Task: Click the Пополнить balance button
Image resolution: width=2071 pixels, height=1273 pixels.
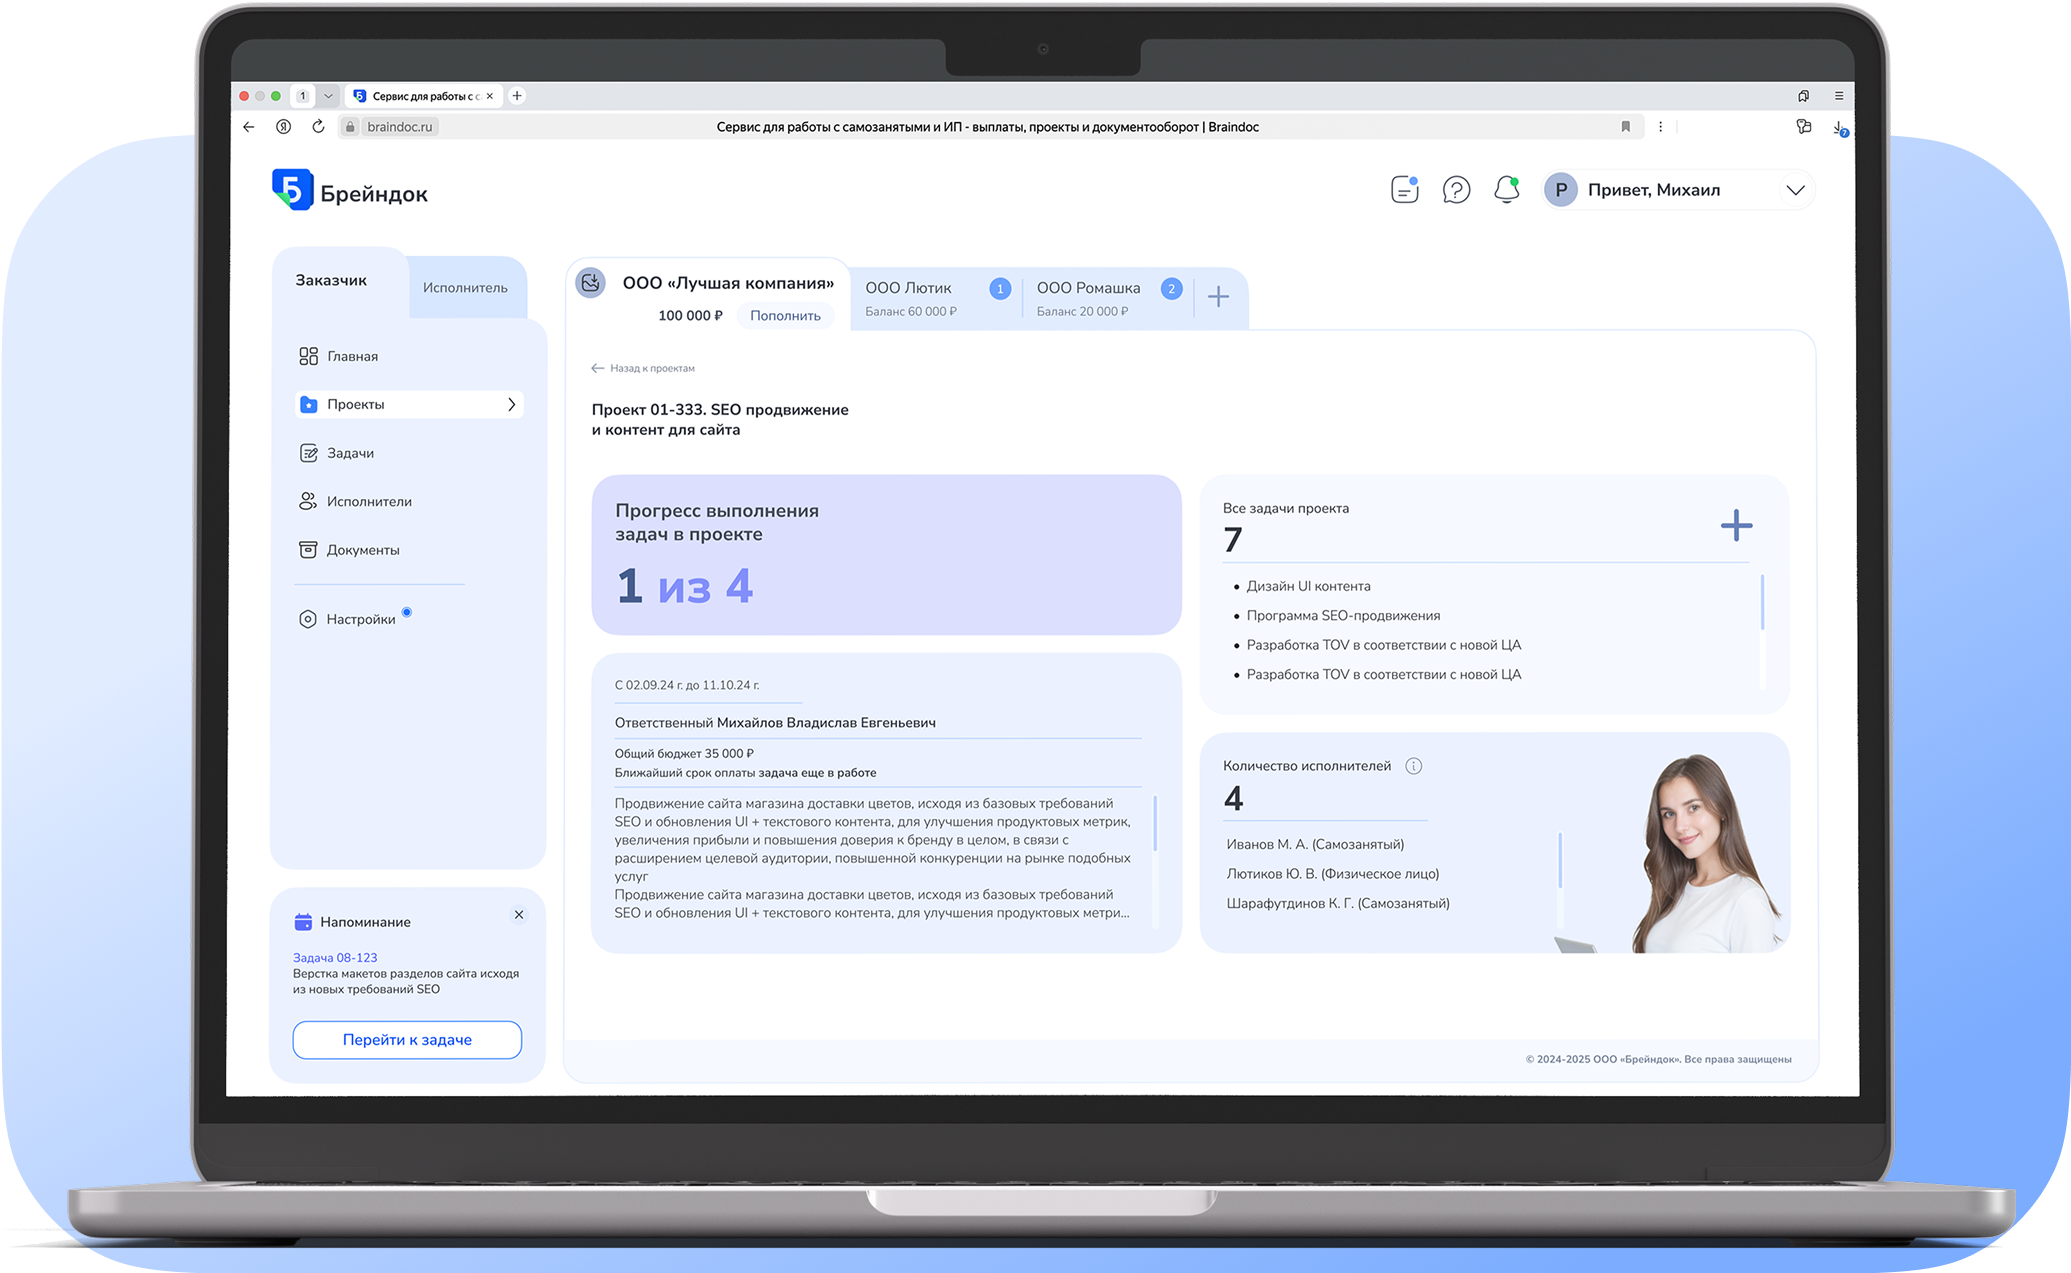Action: coord(785,315)
